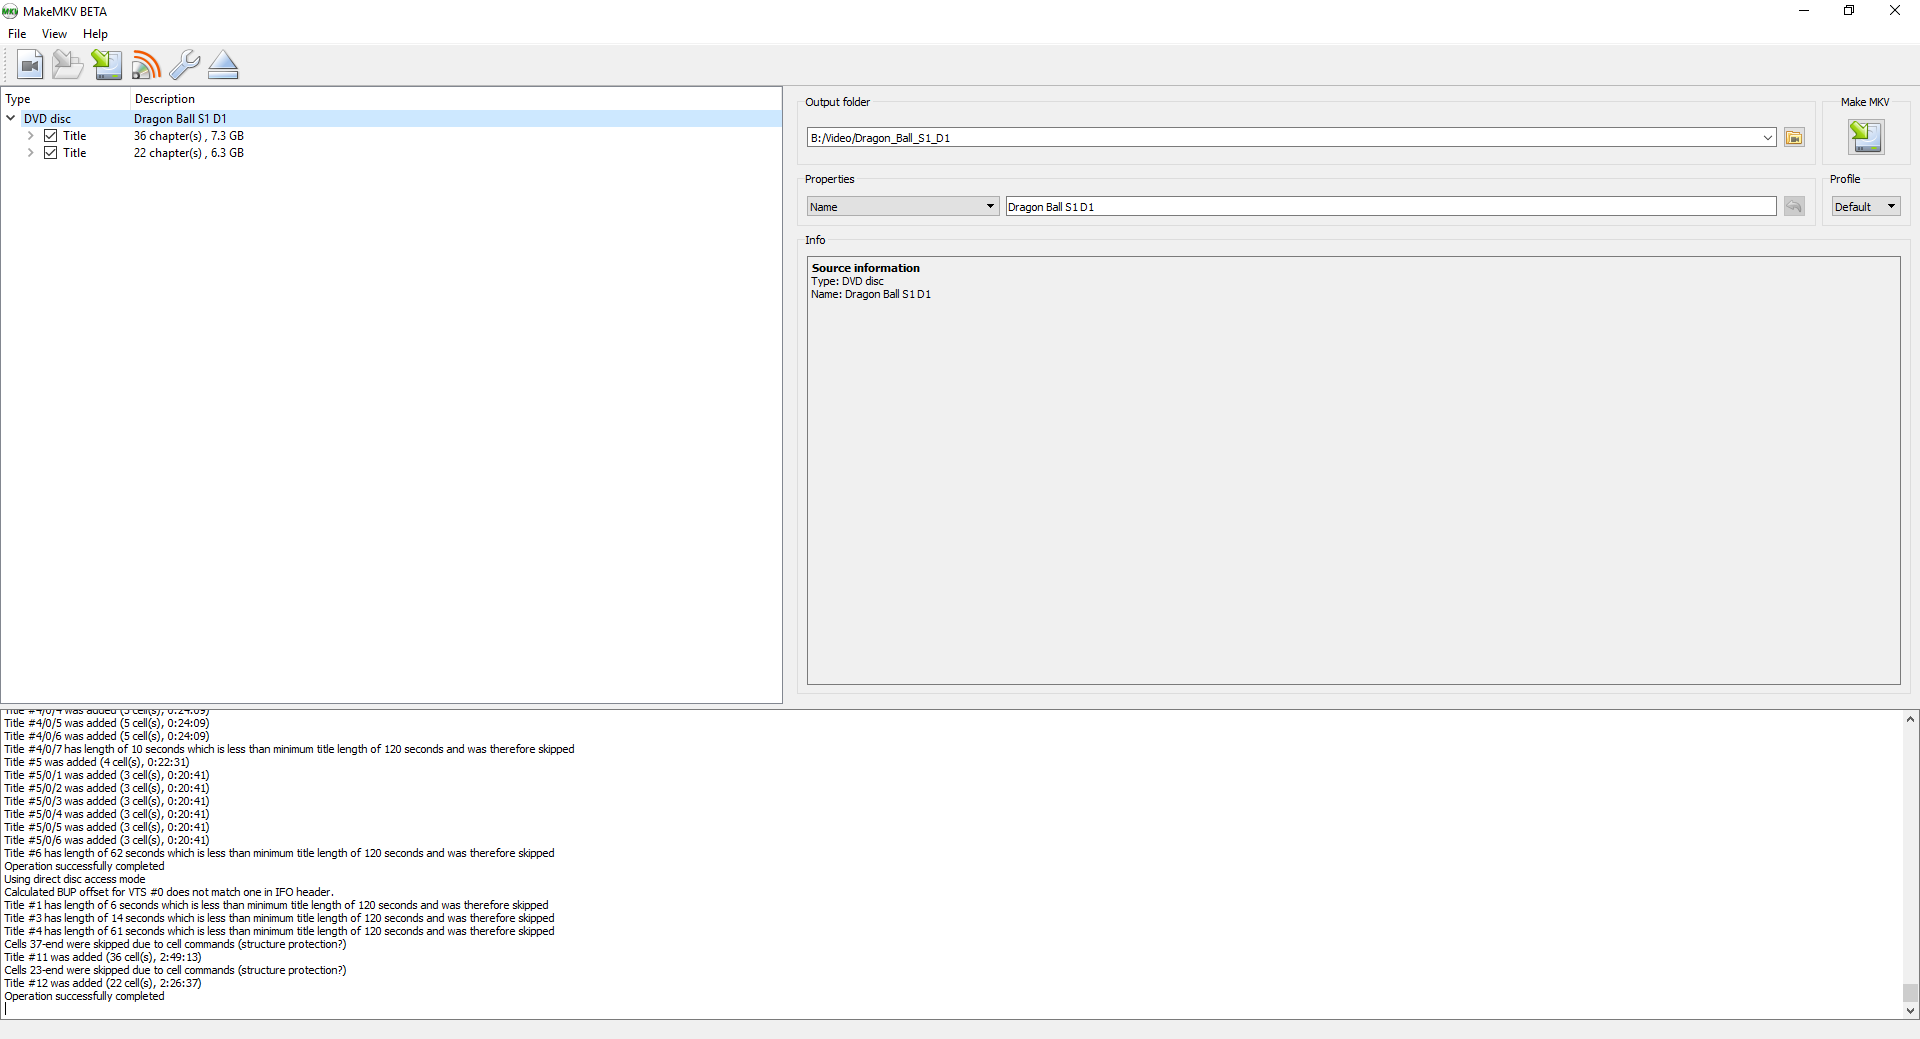This screenshot has height=1039, width=1920.
Task: Click log line Title #5/0/3 was added
Action: click(x=107, y=801)
